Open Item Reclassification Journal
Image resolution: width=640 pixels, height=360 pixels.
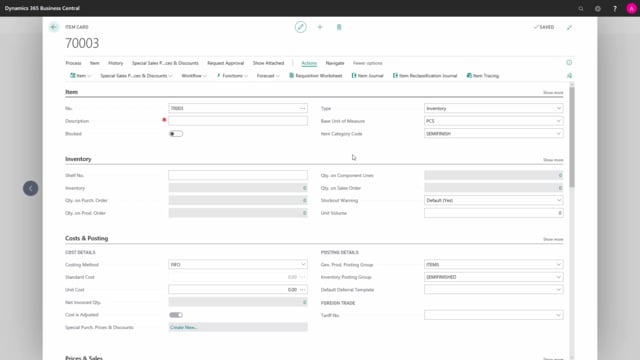click(425, 76)
